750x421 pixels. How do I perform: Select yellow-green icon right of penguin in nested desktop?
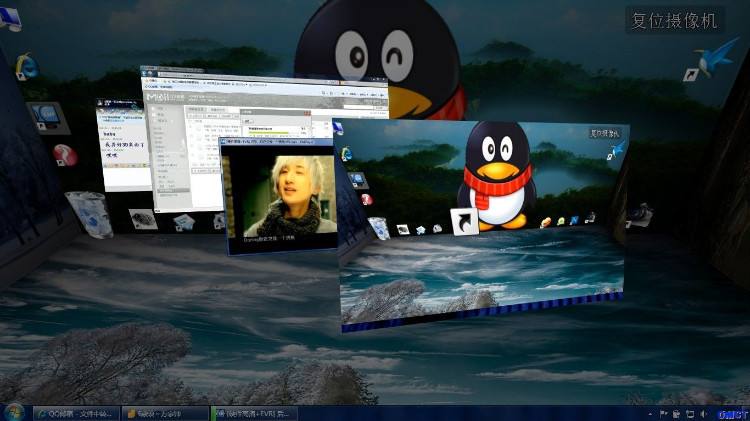pyautogui.click(x=560, y=221)
